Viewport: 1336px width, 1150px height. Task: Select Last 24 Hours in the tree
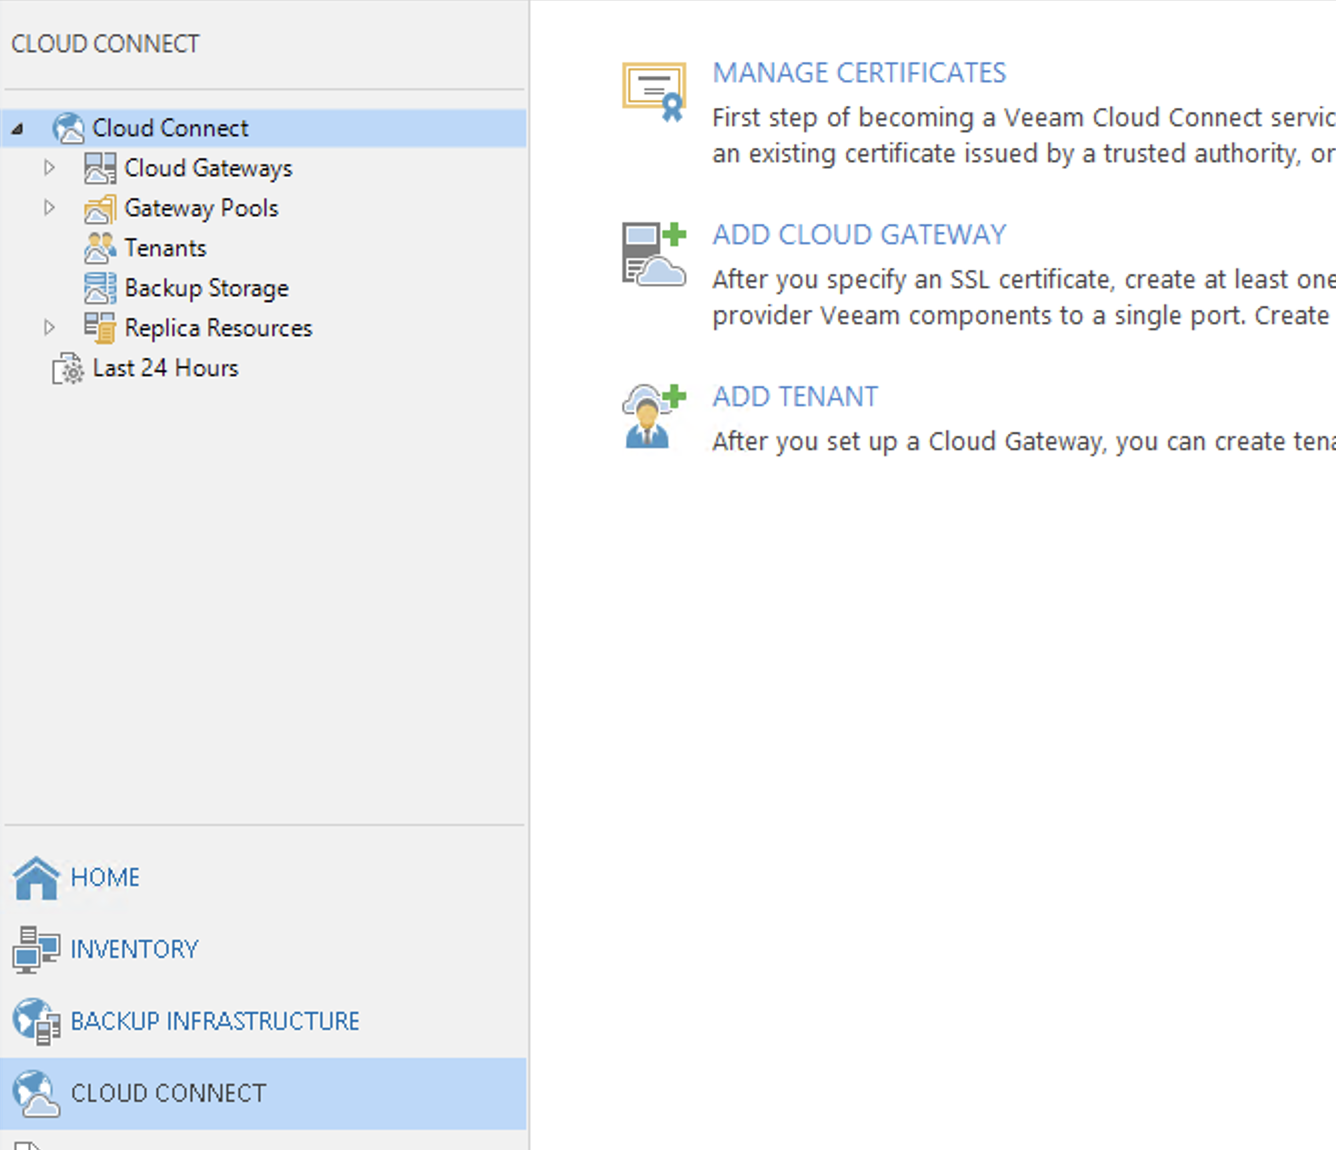click(165, 368)
